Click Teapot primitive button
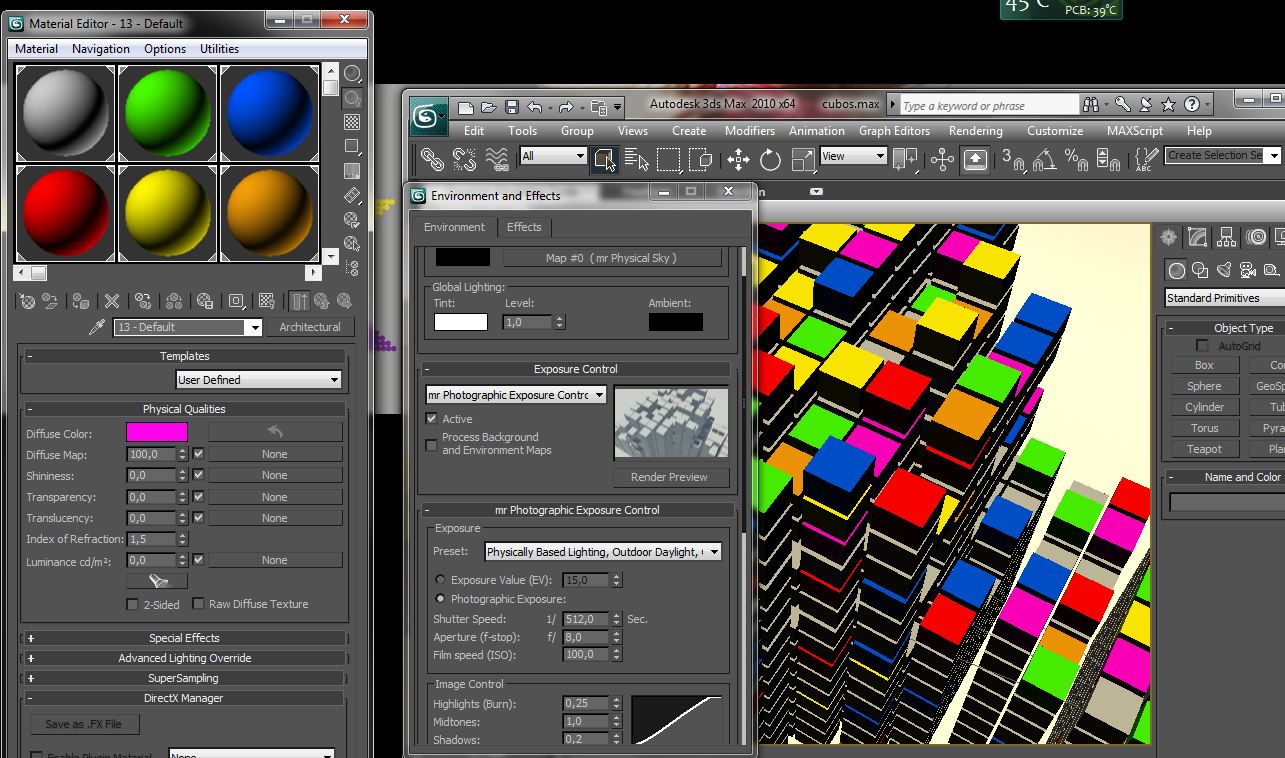1285x758 pixels. [x=1204, y=449]
